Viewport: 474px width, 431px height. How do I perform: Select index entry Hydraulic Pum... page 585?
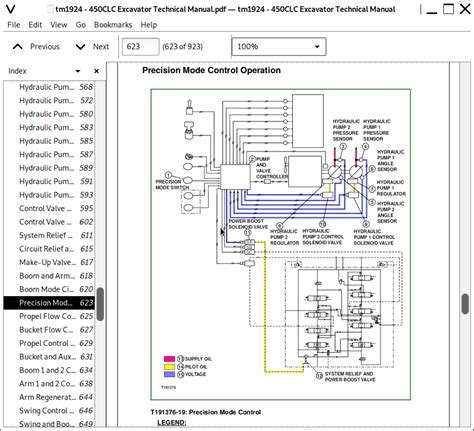click(x=49, y=141)
